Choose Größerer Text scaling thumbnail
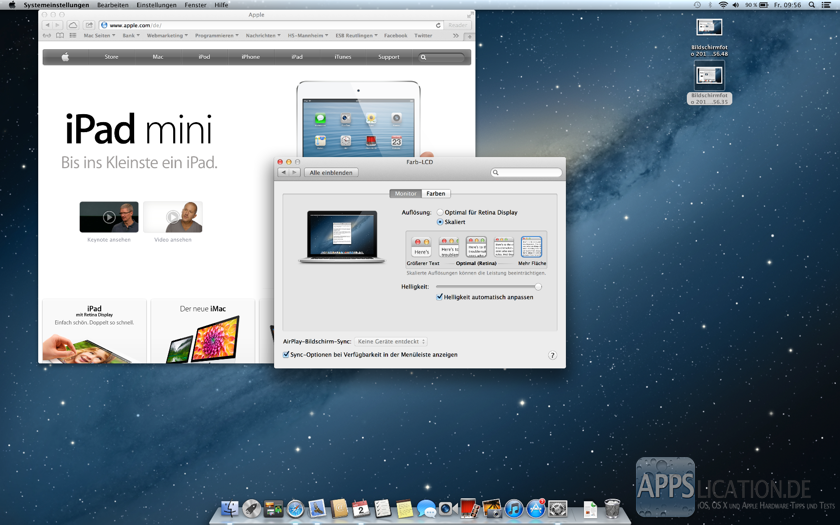 click(422, 248)
